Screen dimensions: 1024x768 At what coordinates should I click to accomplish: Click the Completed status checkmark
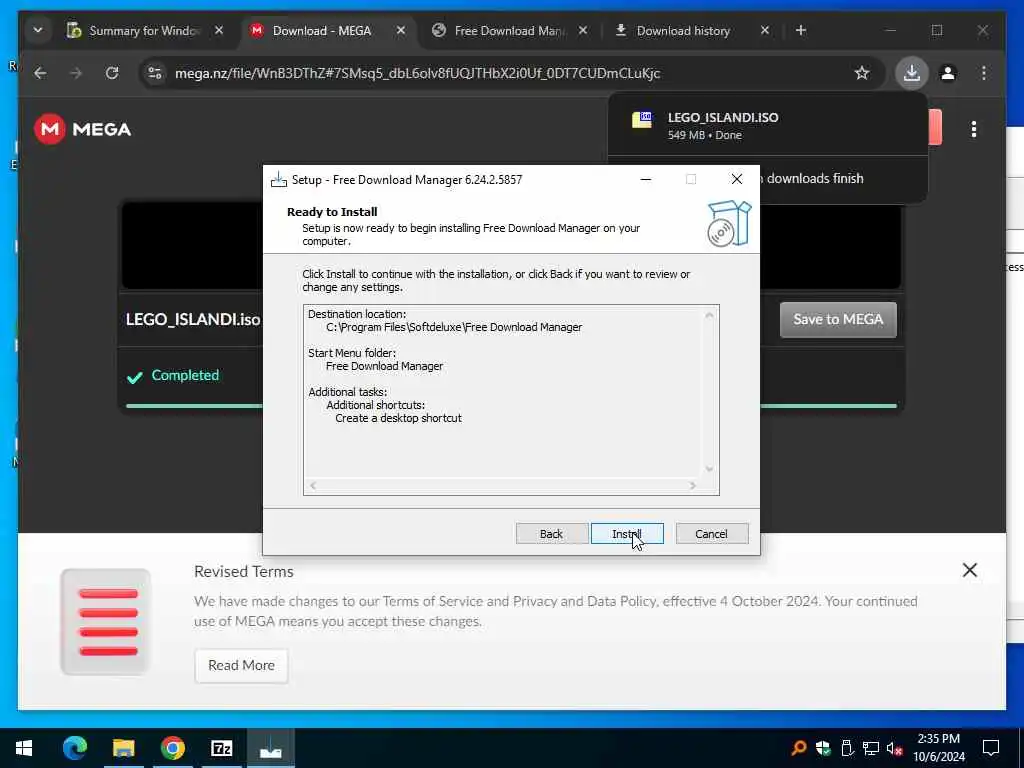click(x=135, y=377)
